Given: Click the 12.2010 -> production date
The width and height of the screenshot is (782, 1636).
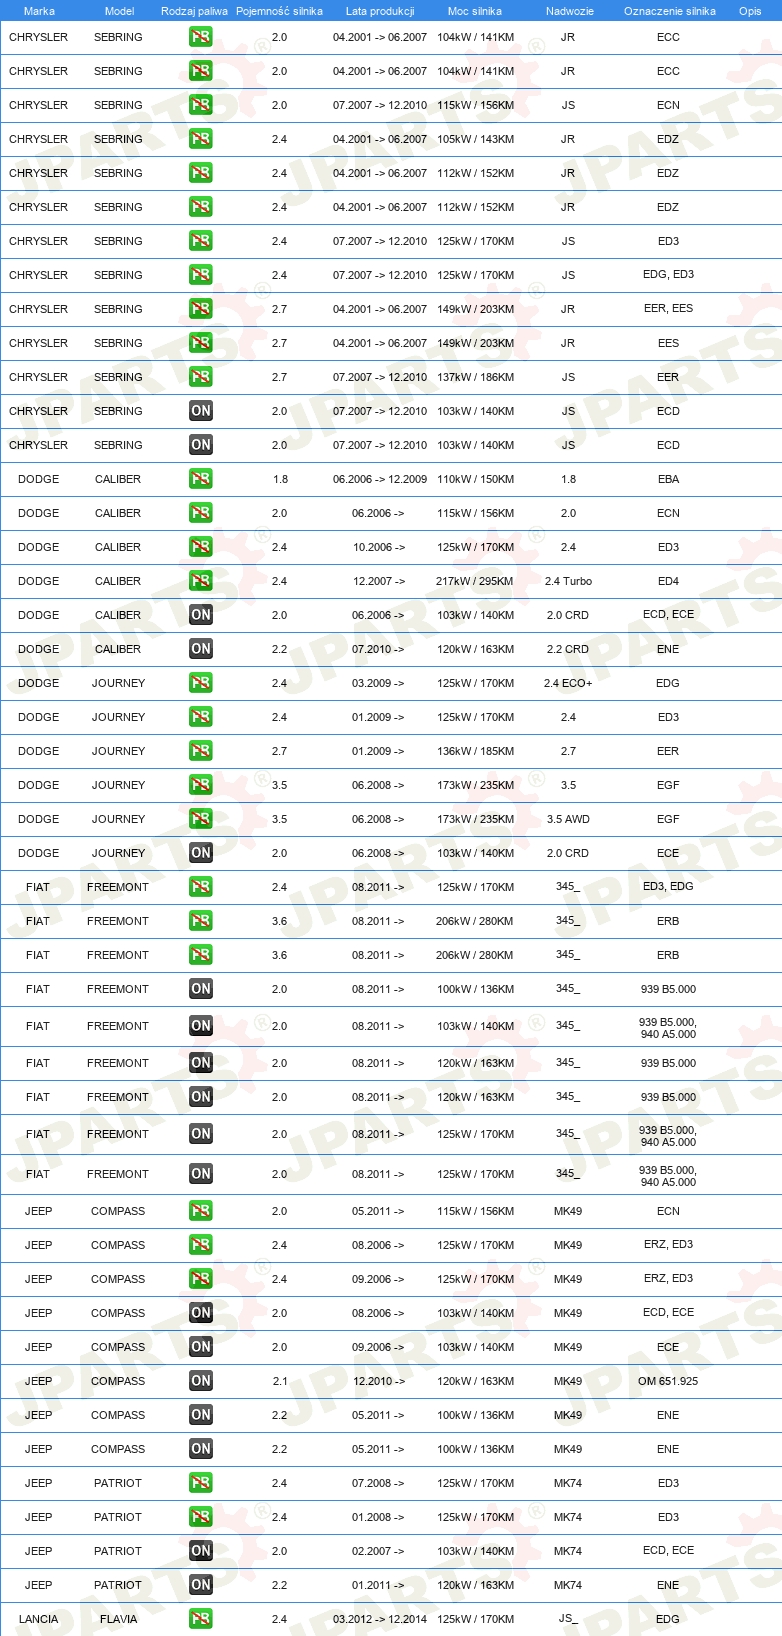Looking at the screenshot, I should point(378,1381).
